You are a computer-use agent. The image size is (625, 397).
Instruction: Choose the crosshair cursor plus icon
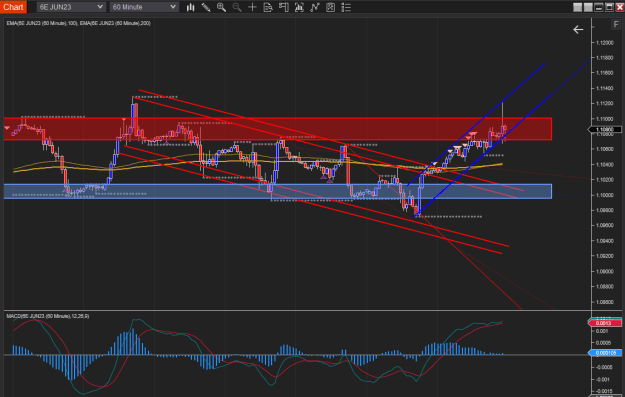pos(252,7)
